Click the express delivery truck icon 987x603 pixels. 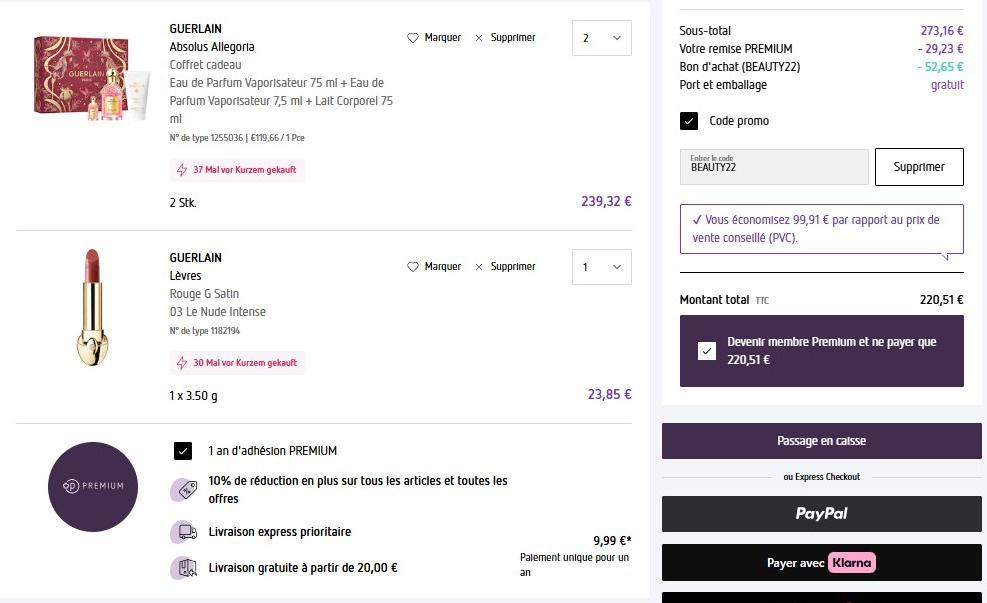(x=184, y=532)
